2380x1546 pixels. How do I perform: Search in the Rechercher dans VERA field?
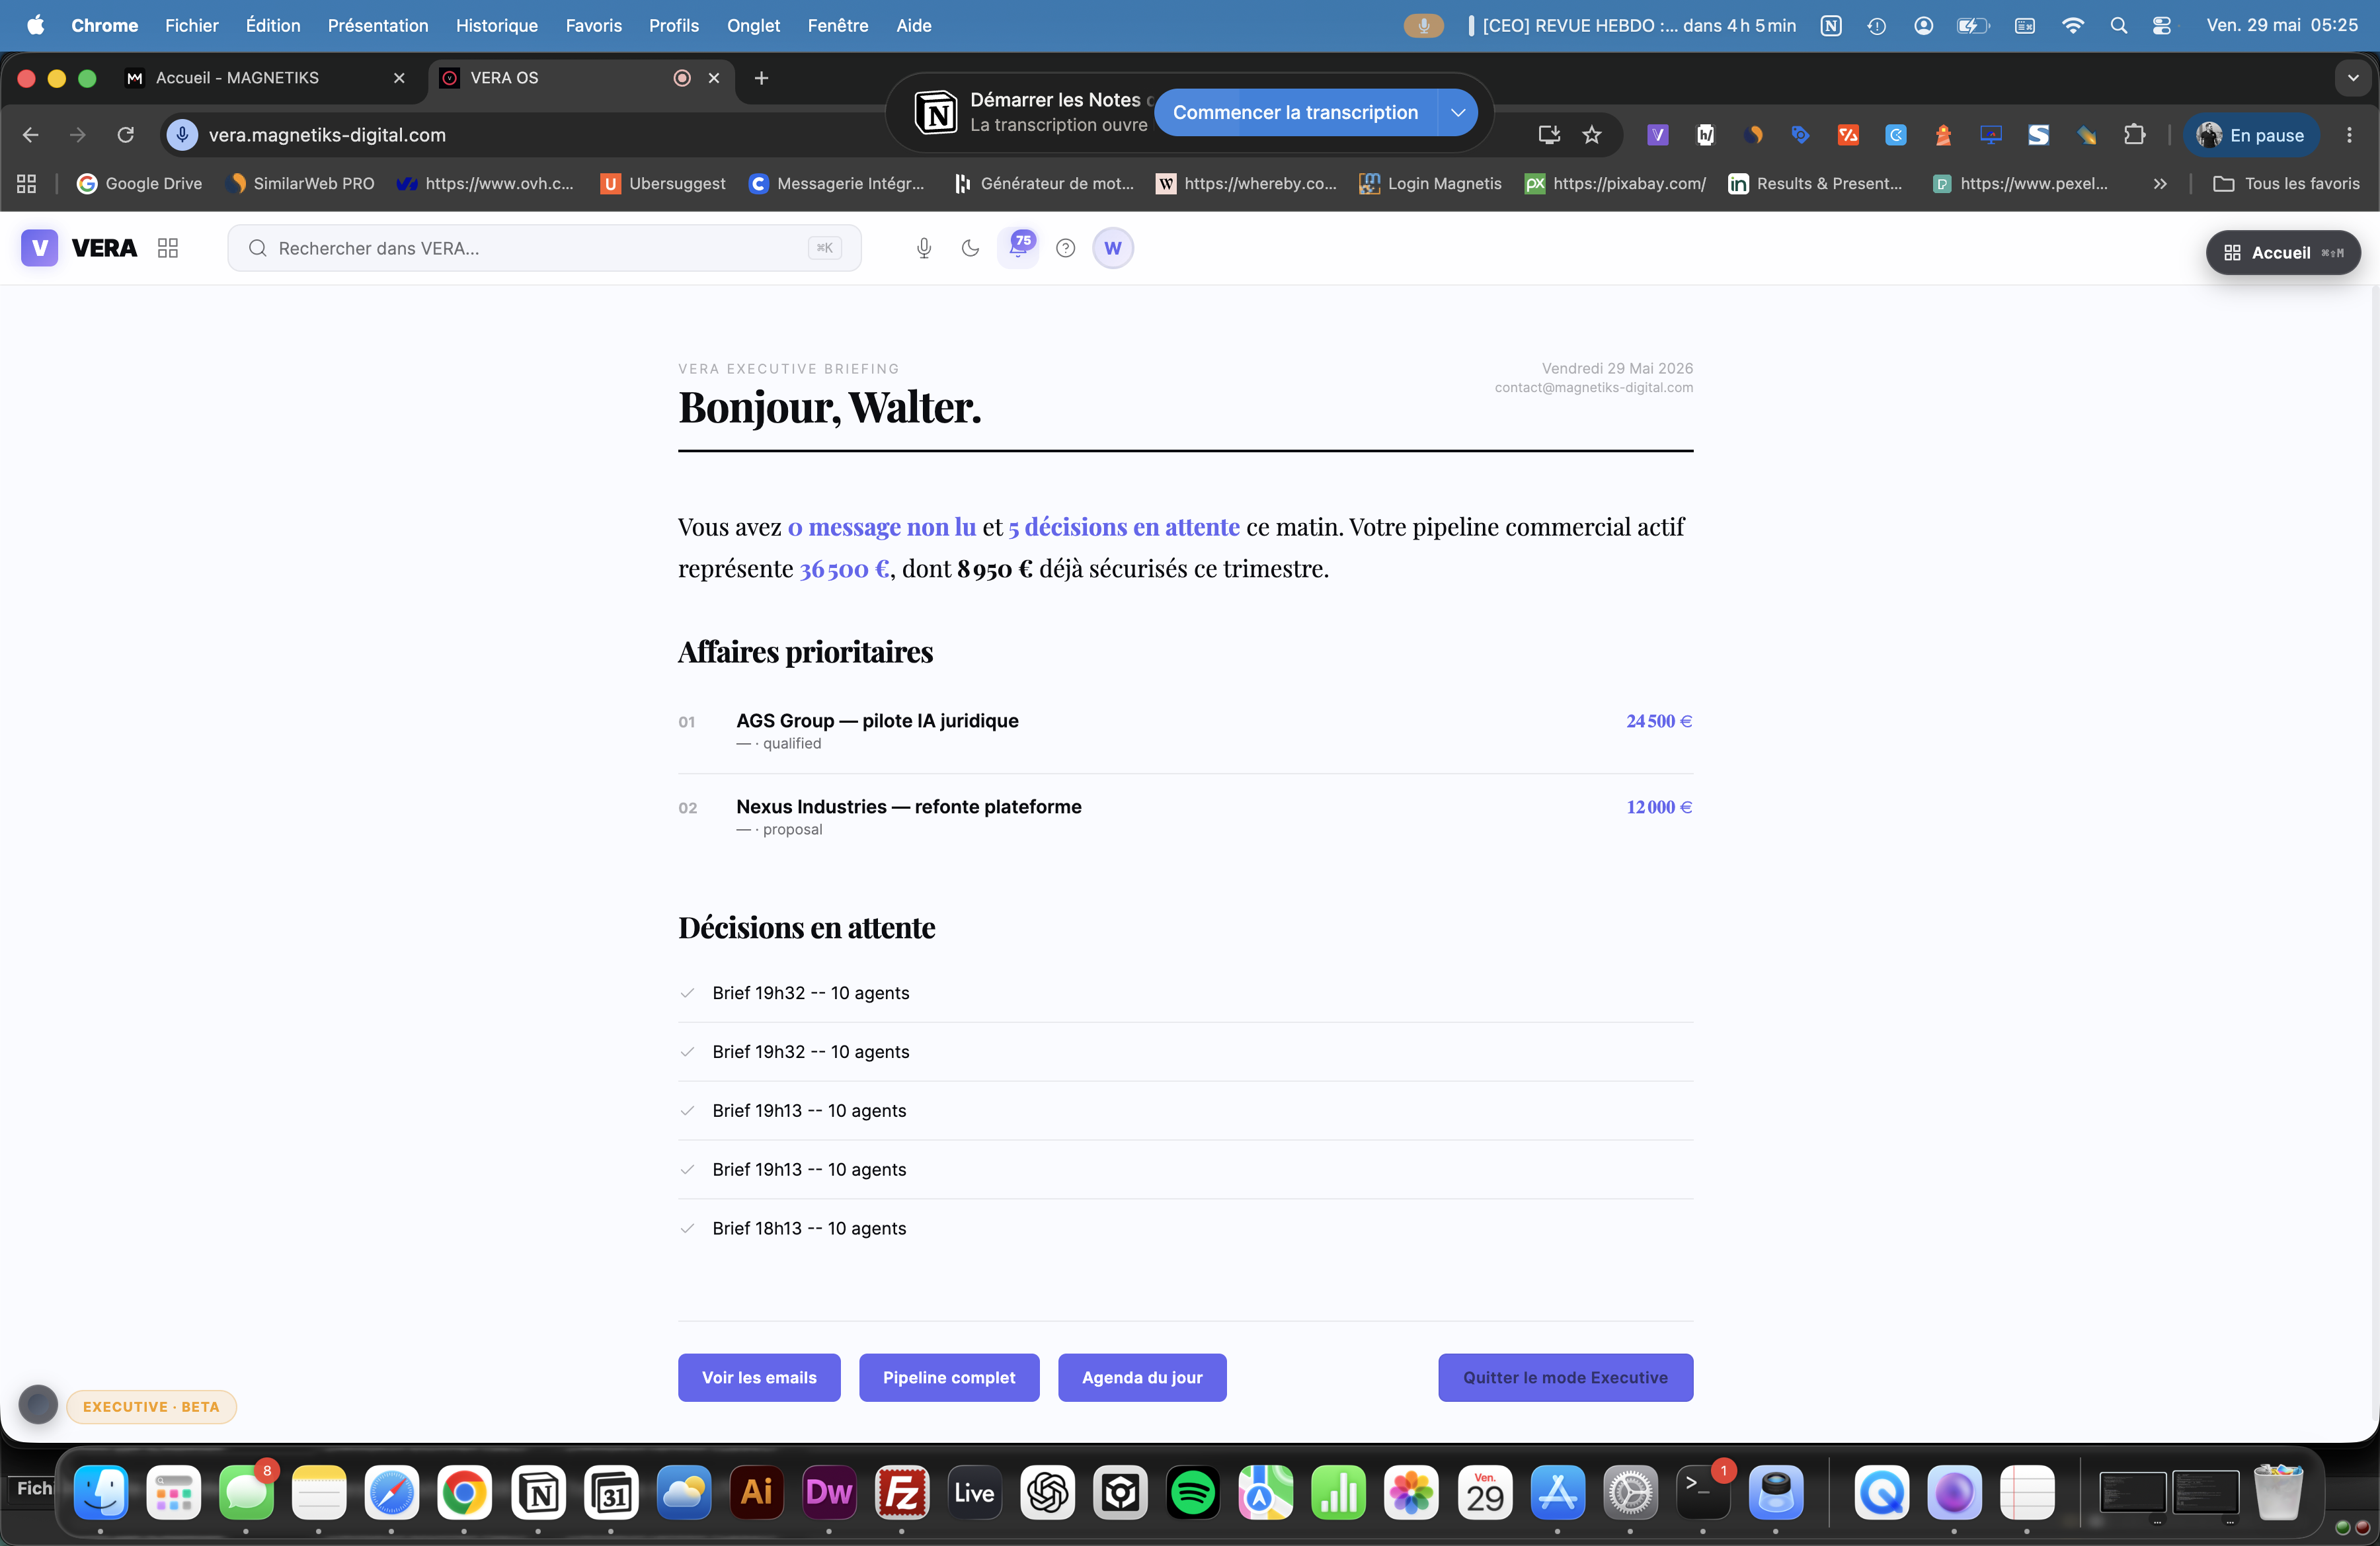544,248
